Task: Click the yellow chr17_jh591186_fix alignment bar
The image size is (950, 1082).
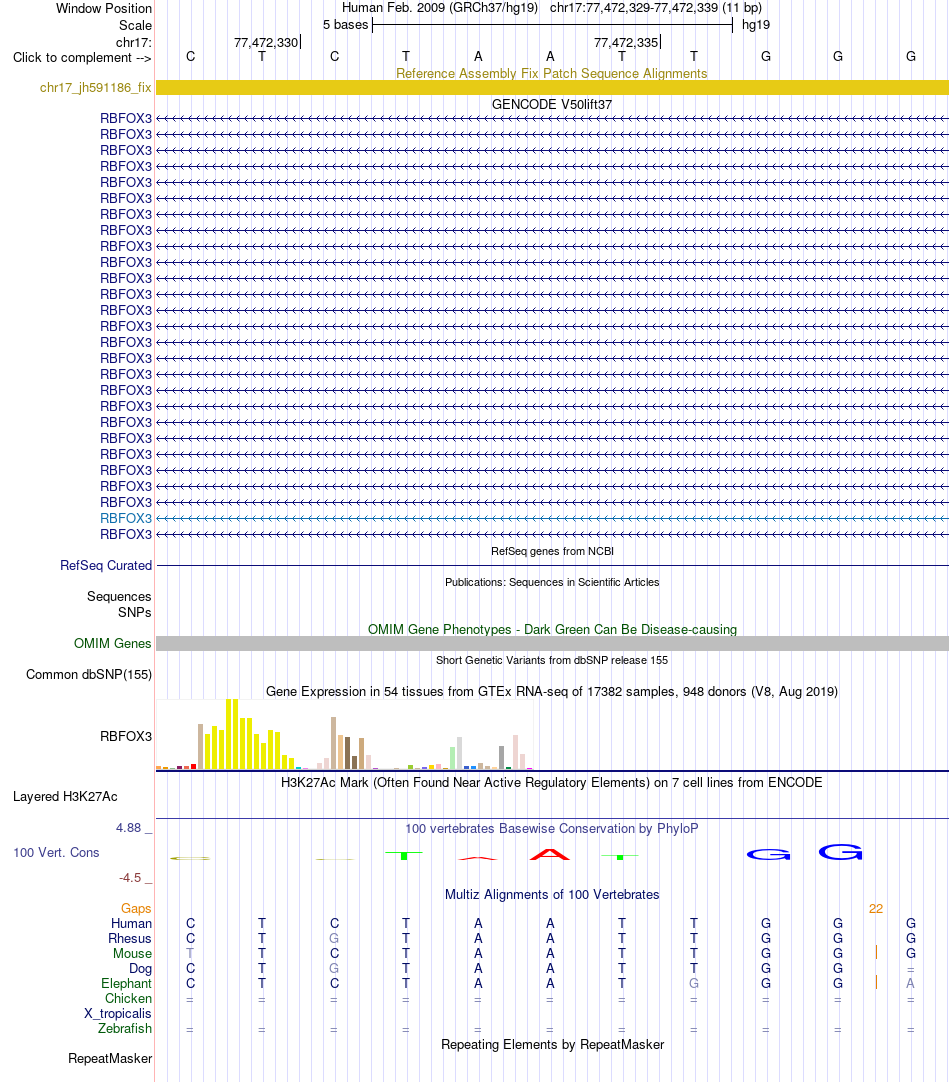Action: (x=552, y=88)
